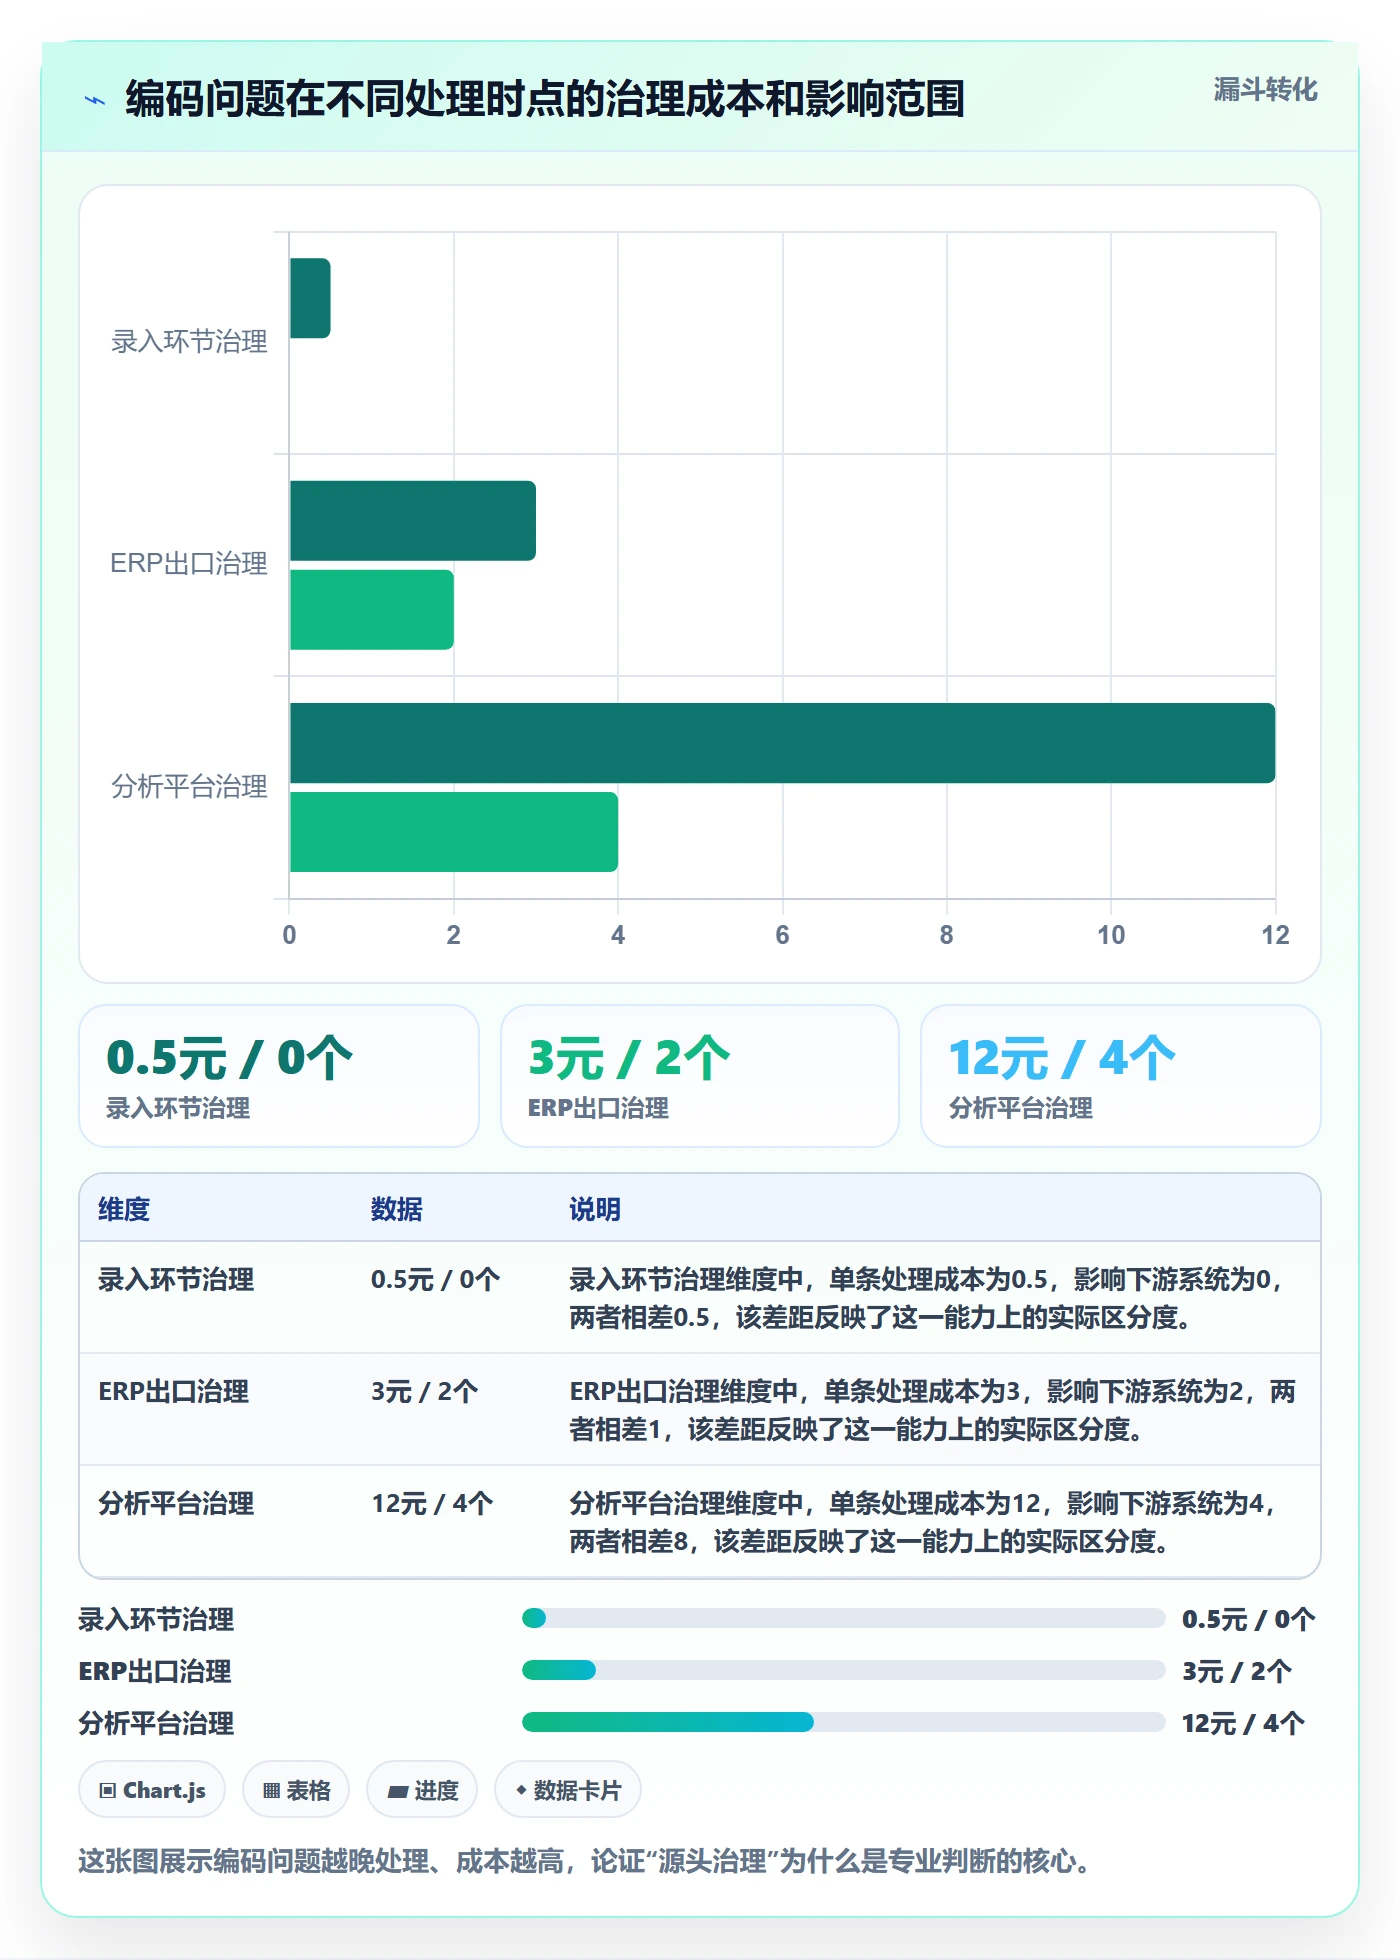Click the ERP出口治理 light green bar
Image resolution: width=1400 pixels, height=1960 pixels.
click(372, 610)
